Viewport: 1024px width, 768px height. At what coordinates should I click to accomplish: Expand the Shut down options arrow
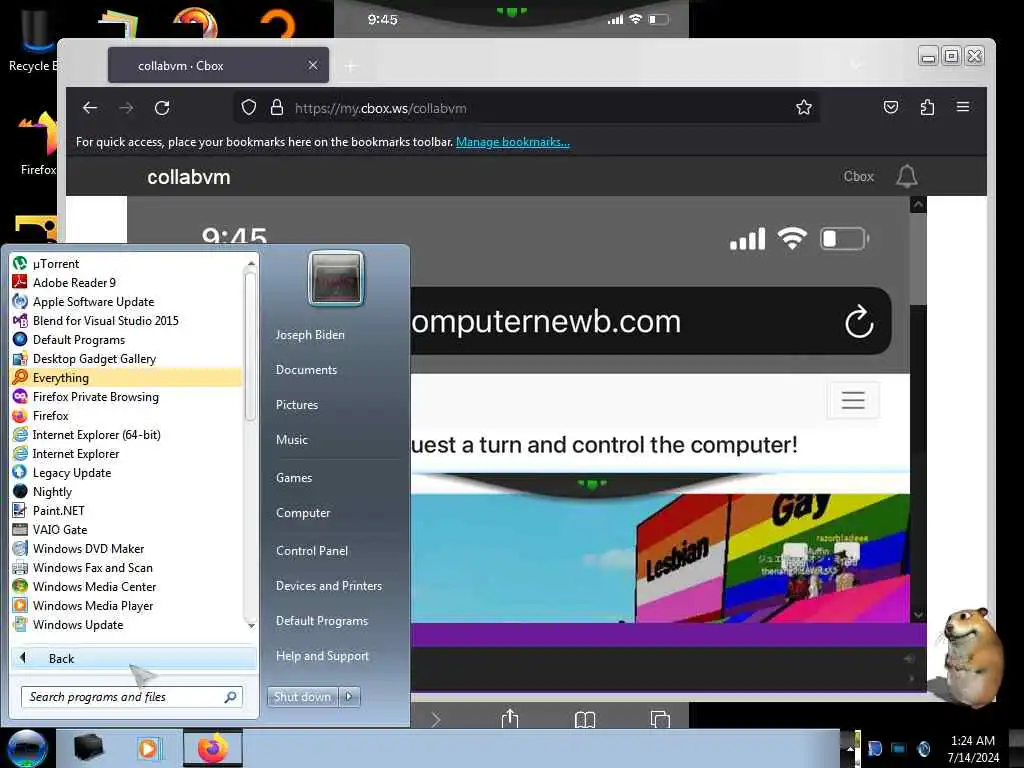[x=349, y=697]
